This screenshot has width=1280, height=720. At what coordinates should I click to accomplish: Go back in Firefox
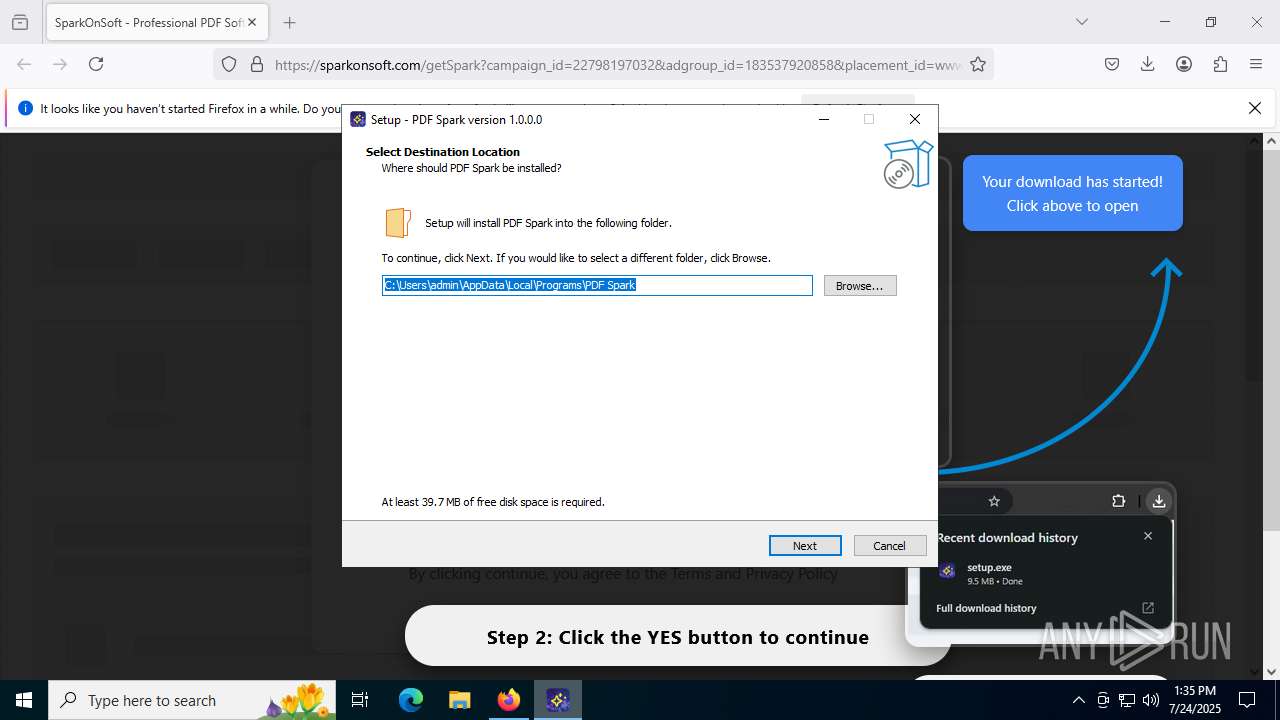(x=24, y=64)
